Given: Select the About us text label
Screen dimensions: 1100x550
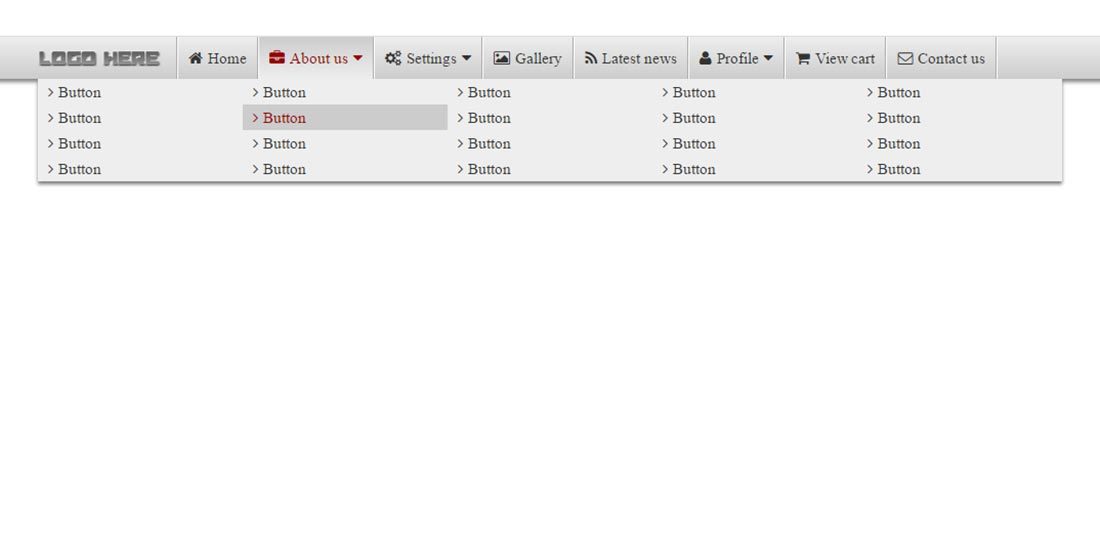Looking at the screenshot, I should pos(318,58).
